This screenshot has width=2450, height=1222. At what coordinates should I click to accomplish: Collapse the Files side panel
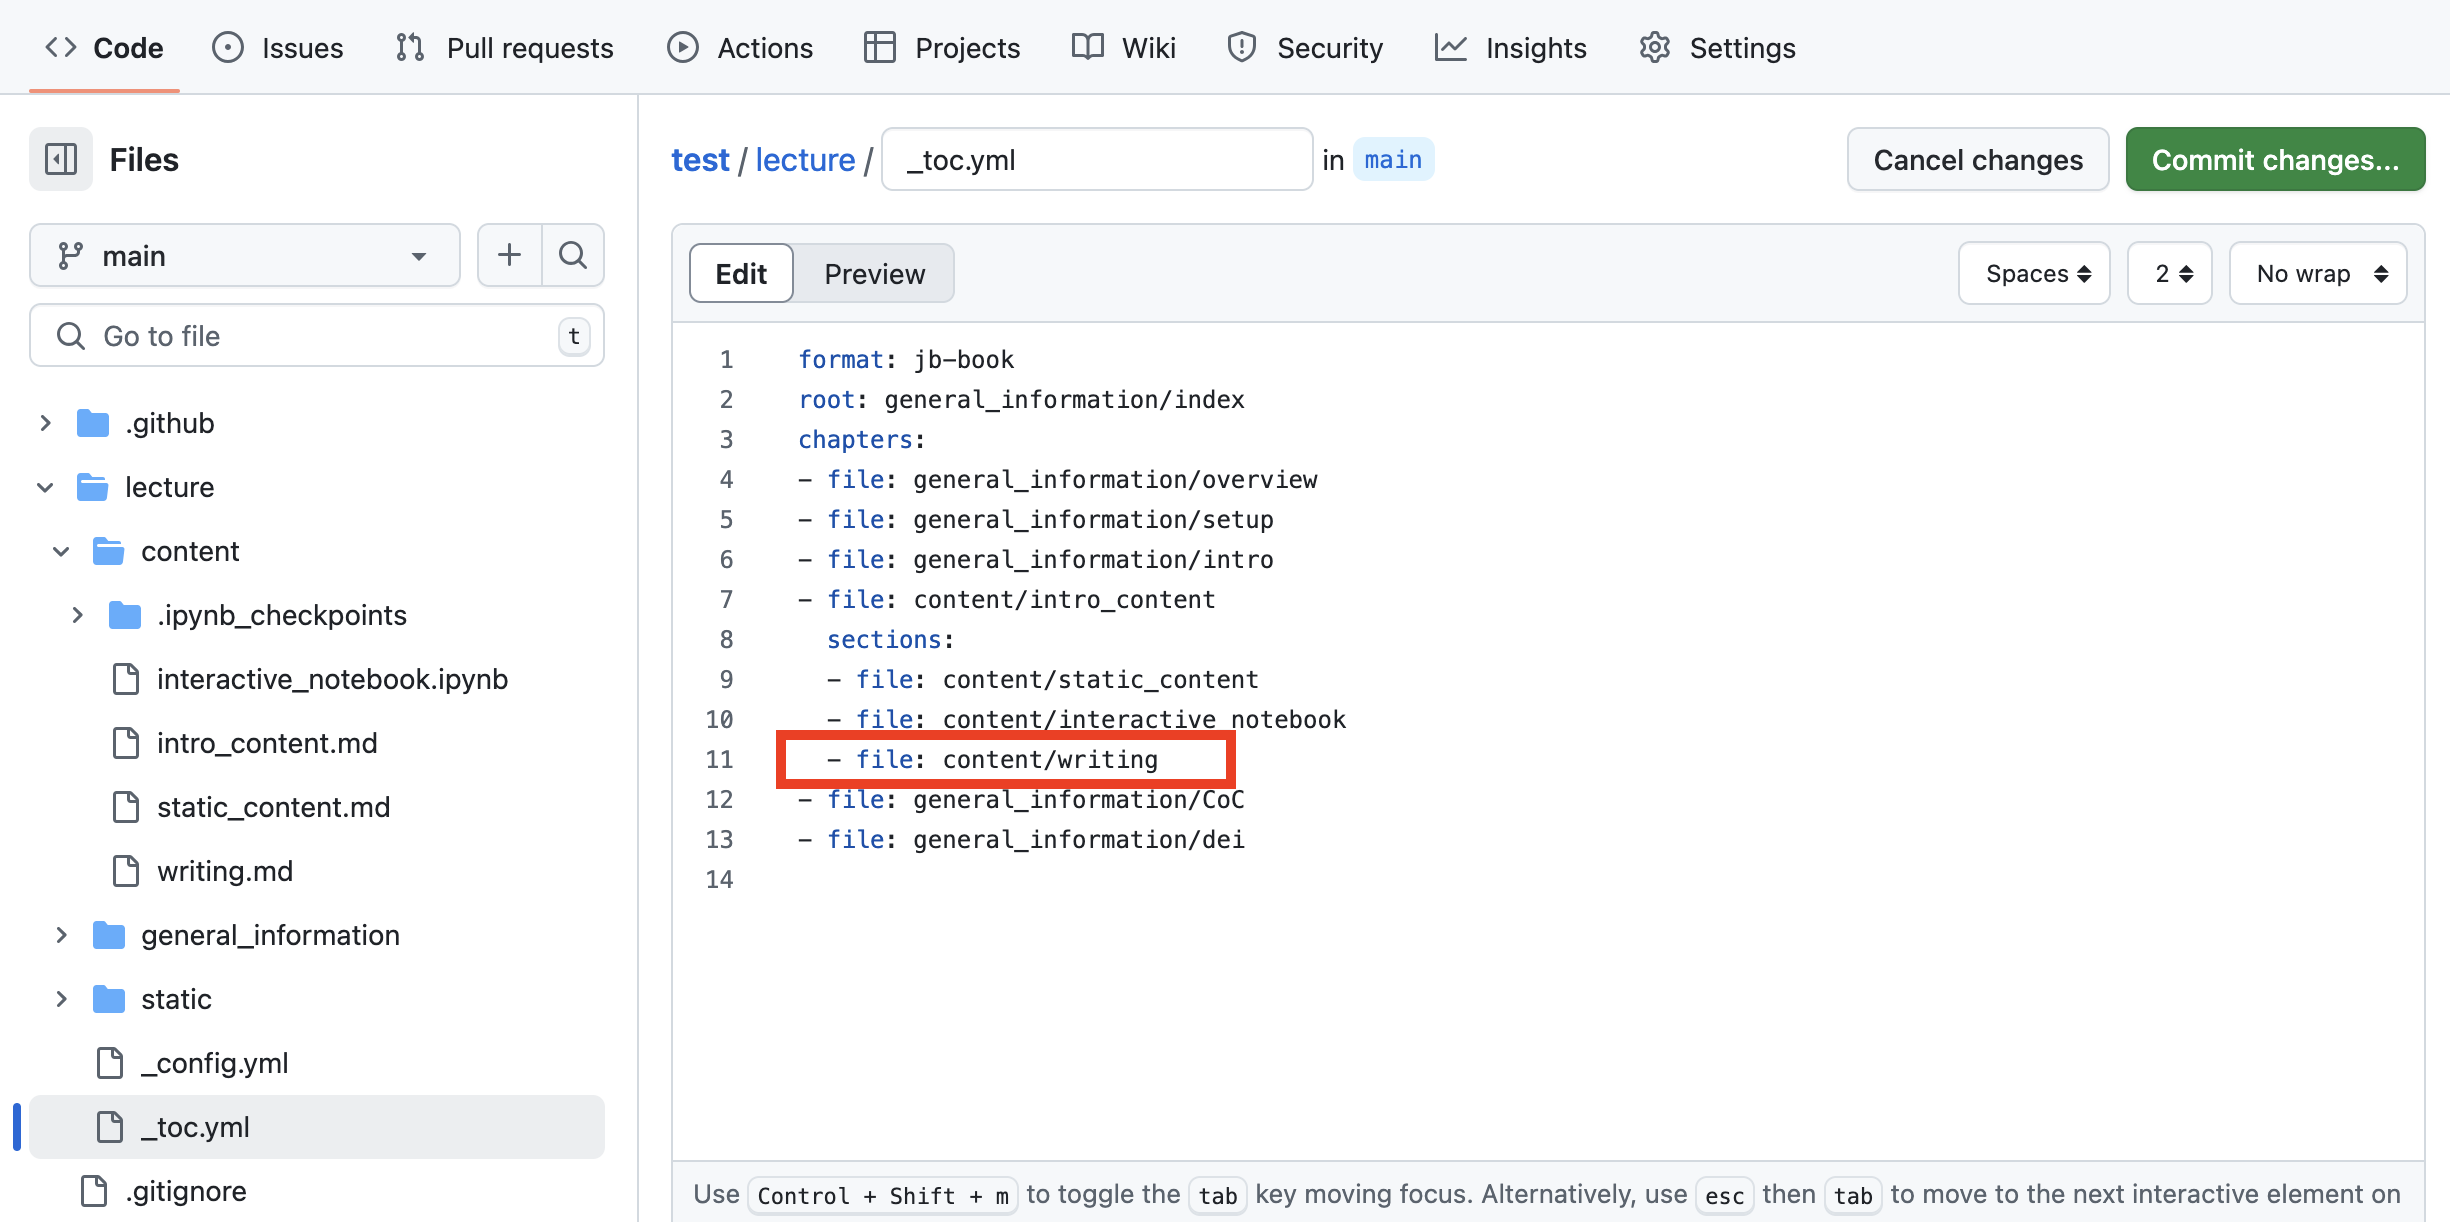[x=59, y=158]
